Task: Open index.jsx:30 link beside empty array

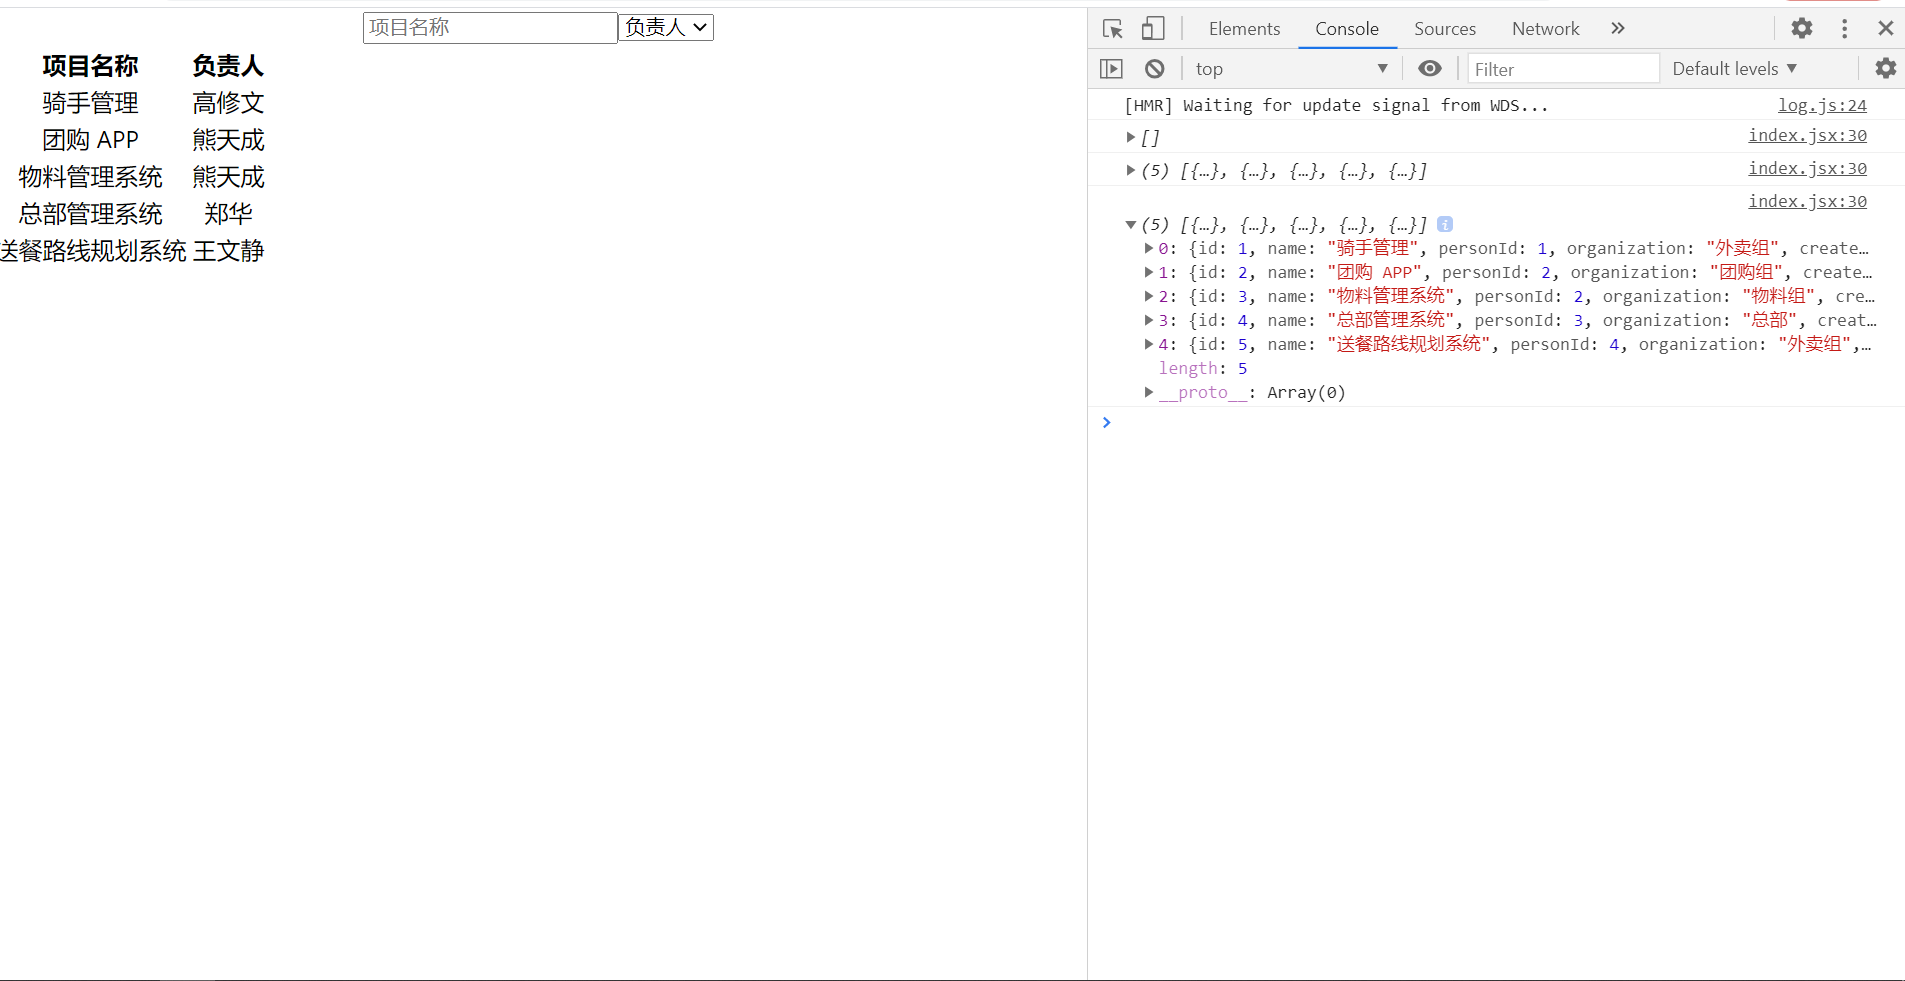Action: (x=1807, y=135)
